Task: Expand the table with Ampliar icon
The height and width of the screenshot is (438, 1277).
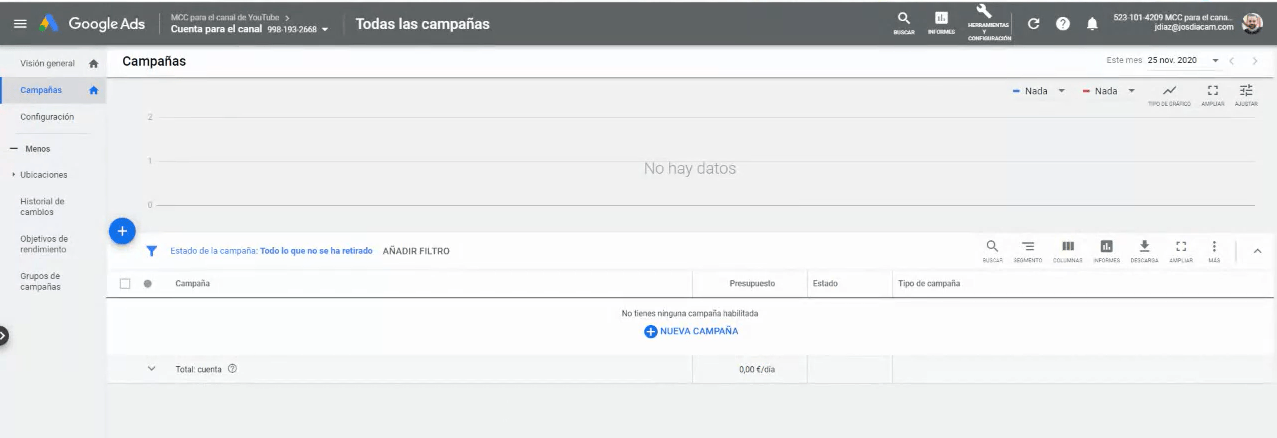Action: [1181, 250]
